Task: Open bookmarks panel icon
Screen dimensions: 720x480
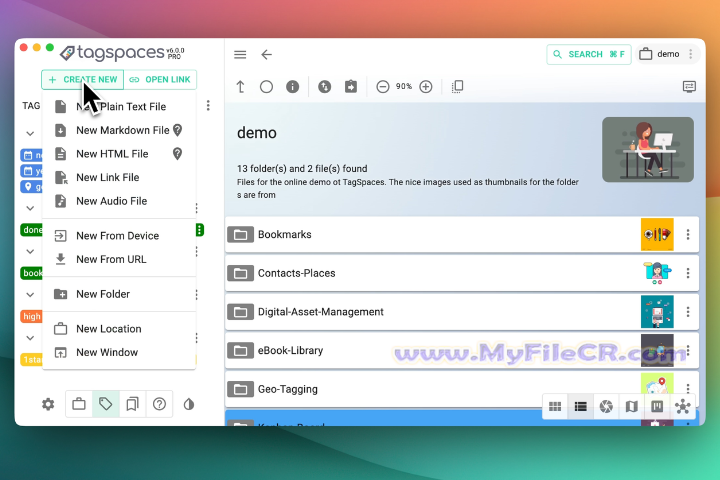Action: coord(132,404)
